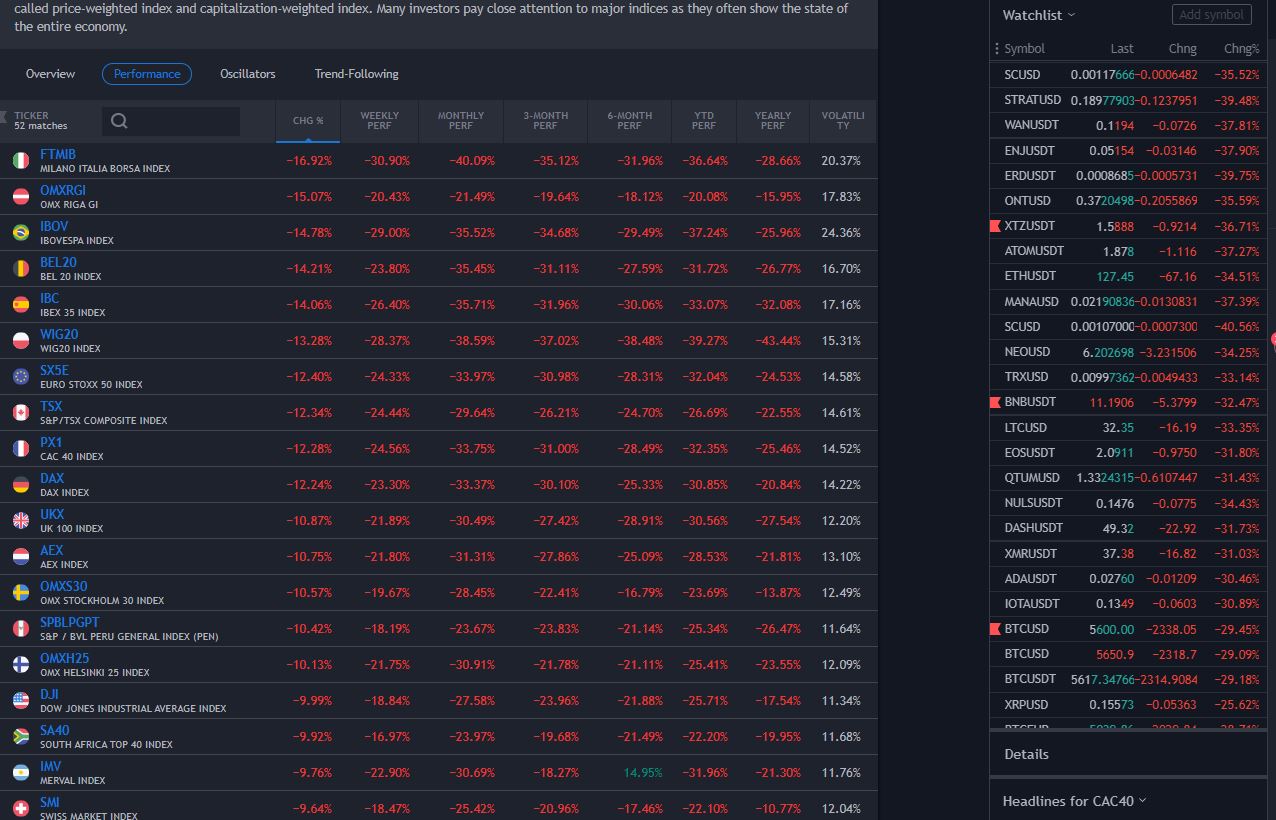Image resolution: width=1276 pixels, height=820 pixels.
Task: Click the red flag marker on BNBUSDT
Action: [995, 402]
